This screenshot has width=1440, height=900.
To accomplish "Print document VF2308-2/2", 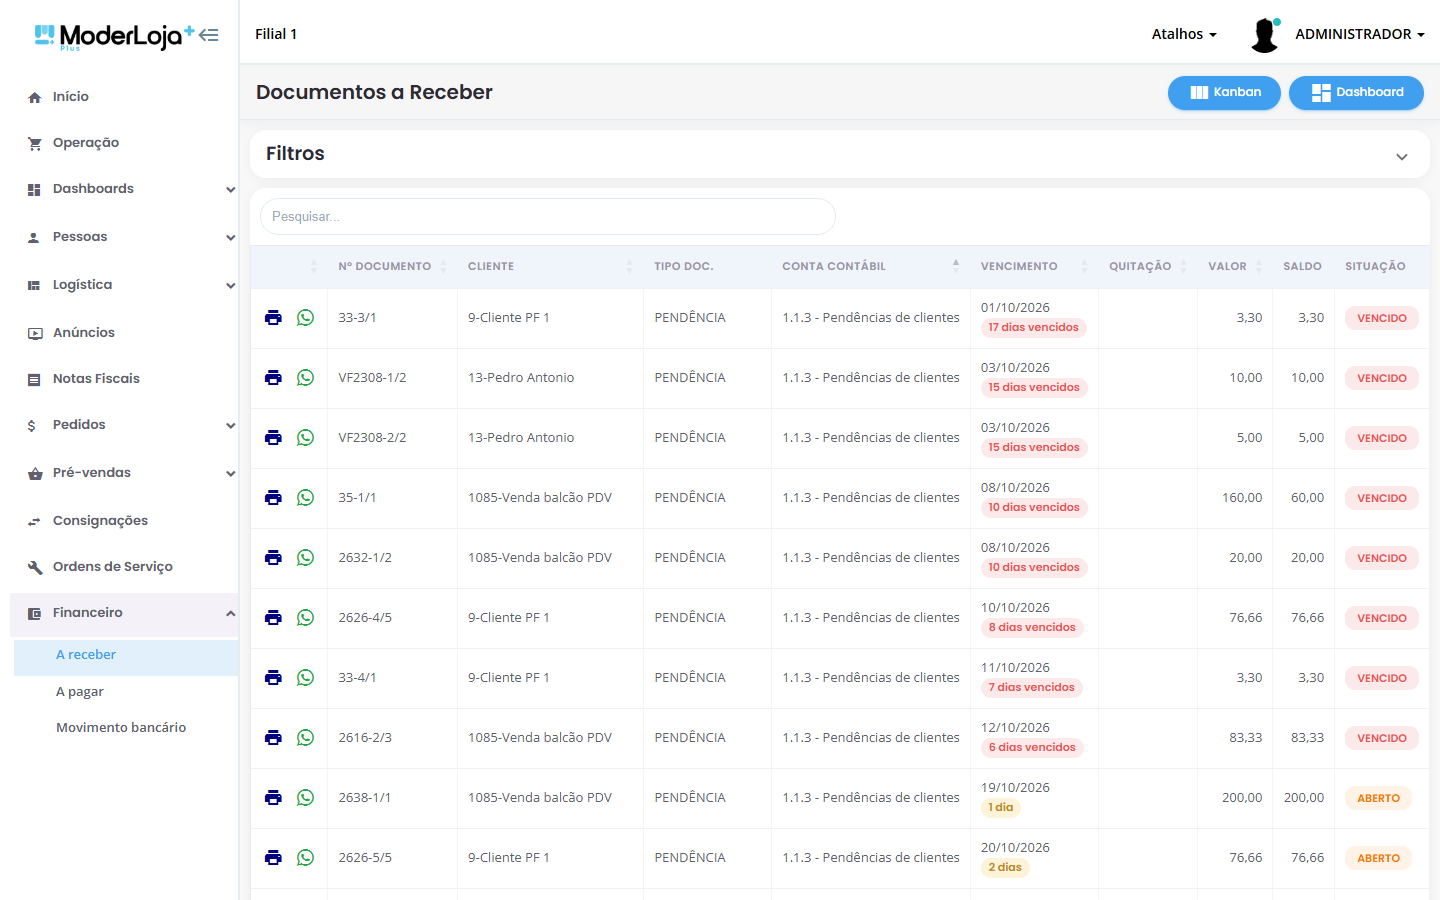I will pyautogui.click(x=273, y=437).
